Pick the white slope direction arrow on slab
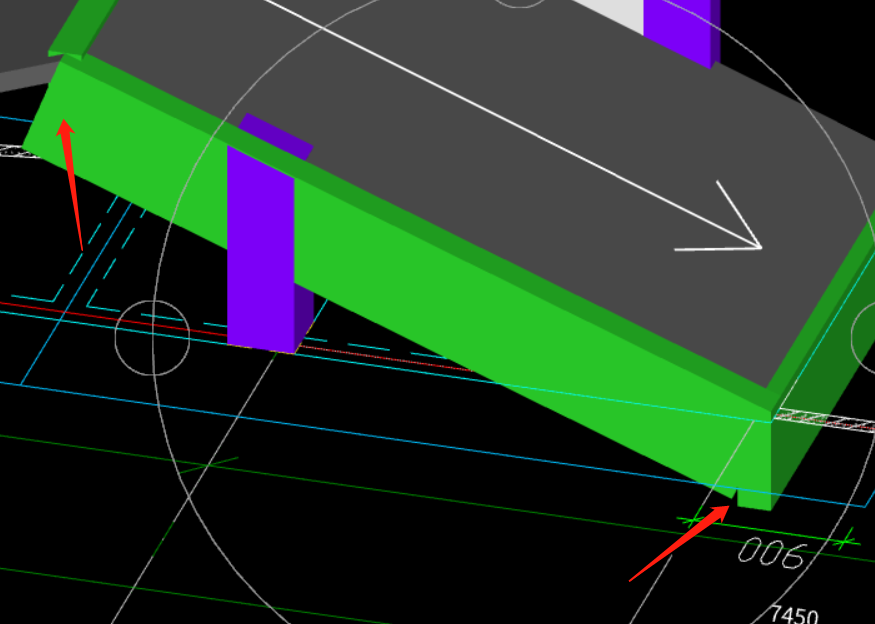875x624 pixels. (512, 124)
